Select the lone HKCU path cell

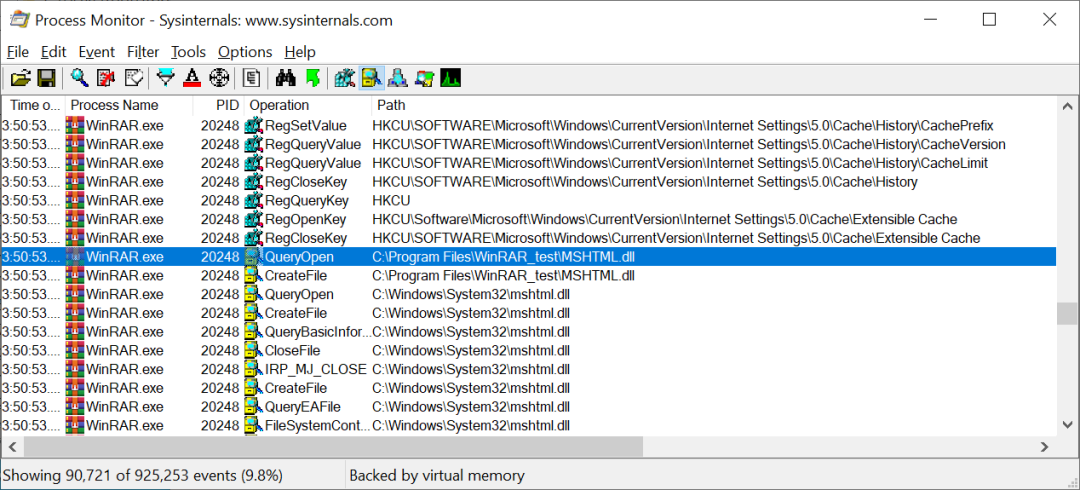click(x=391, y=201)
